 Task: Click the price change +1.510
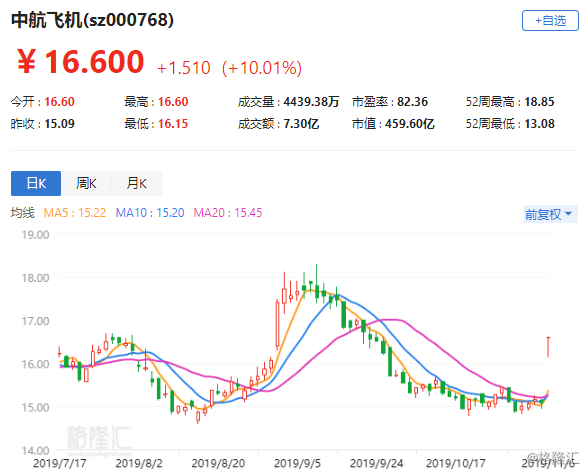pos(184,68)
